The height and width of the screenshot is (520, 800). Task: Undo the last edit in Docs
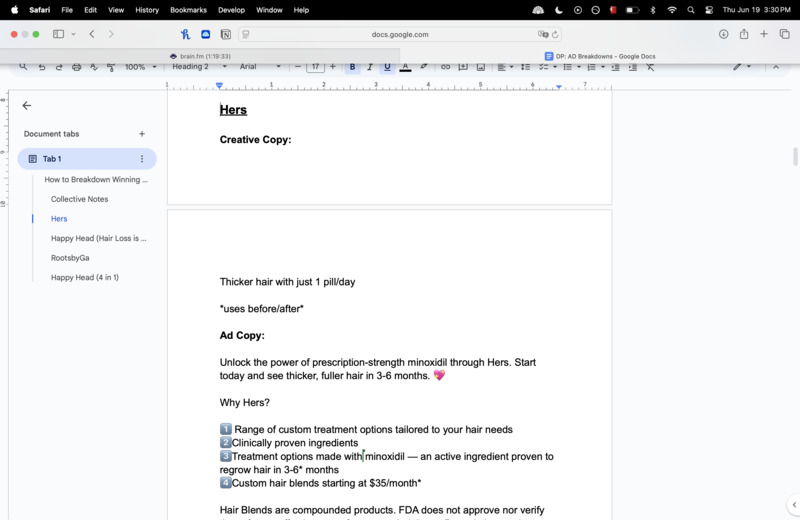point(42,67)
